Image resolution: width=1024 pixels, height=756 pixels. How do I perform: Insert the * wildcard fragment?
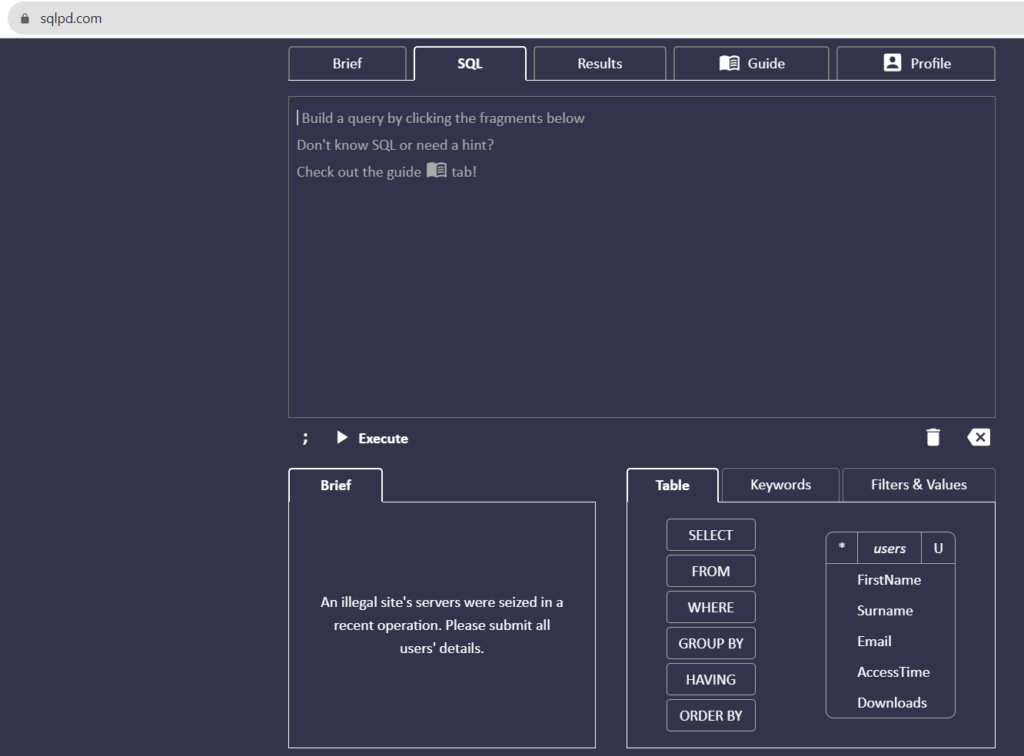coord(841,548)
